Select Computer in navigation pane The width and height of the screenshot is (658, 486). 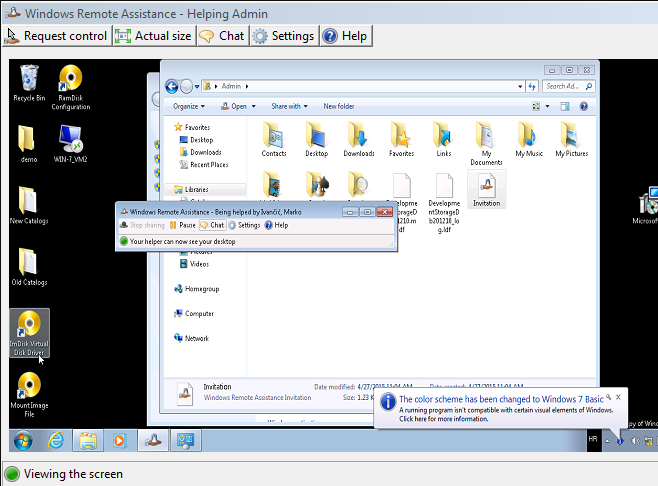click(194, 314)
